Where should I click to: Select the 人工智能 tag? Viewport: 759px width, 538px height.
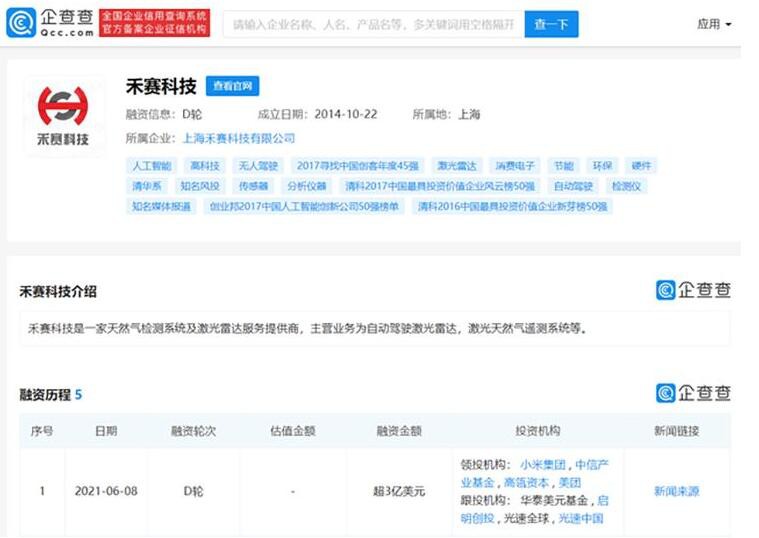152,166
